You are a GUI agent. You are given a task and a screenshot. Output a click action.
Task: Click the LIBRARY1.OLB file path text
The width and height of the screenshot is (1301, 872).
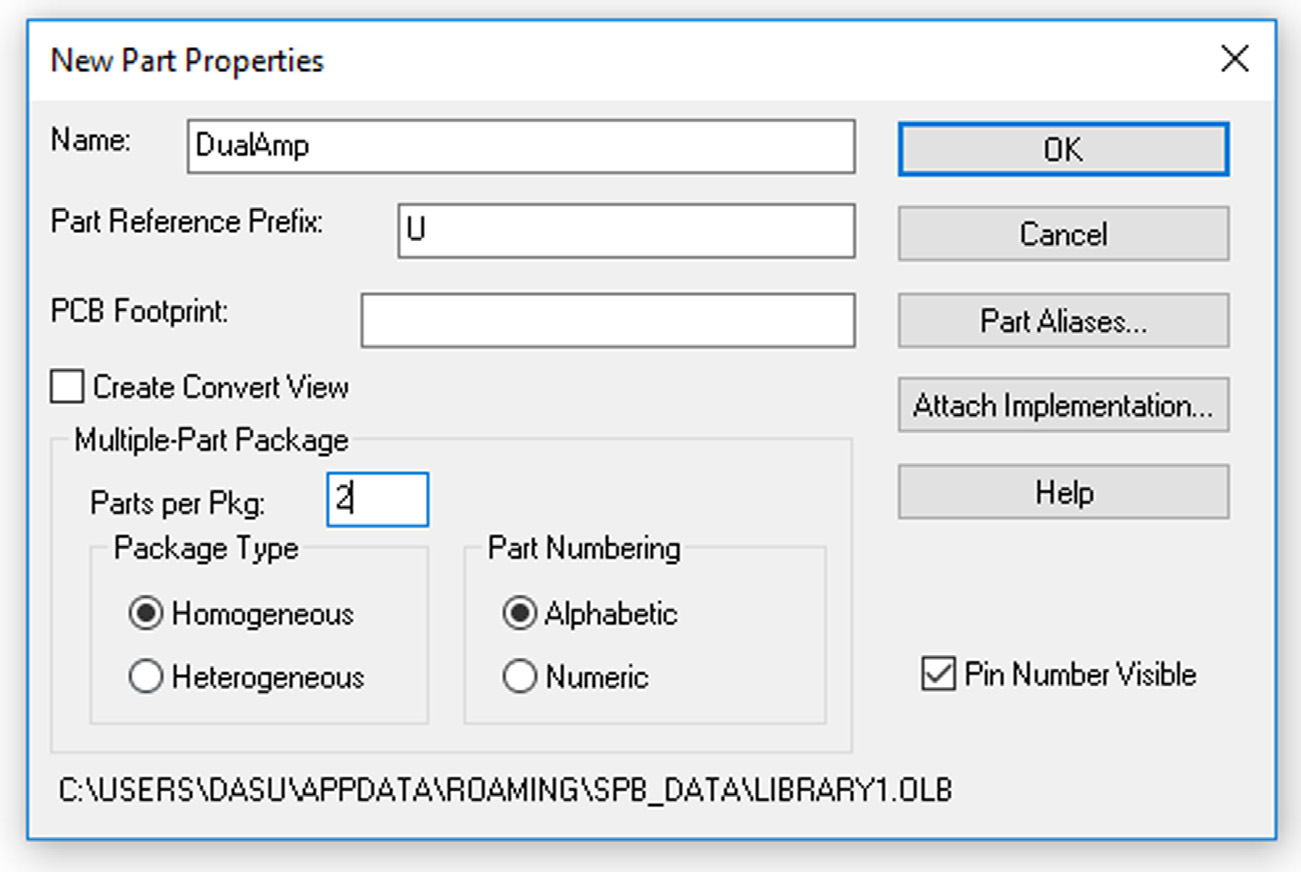pyautogui.click(x=505, y=790)
